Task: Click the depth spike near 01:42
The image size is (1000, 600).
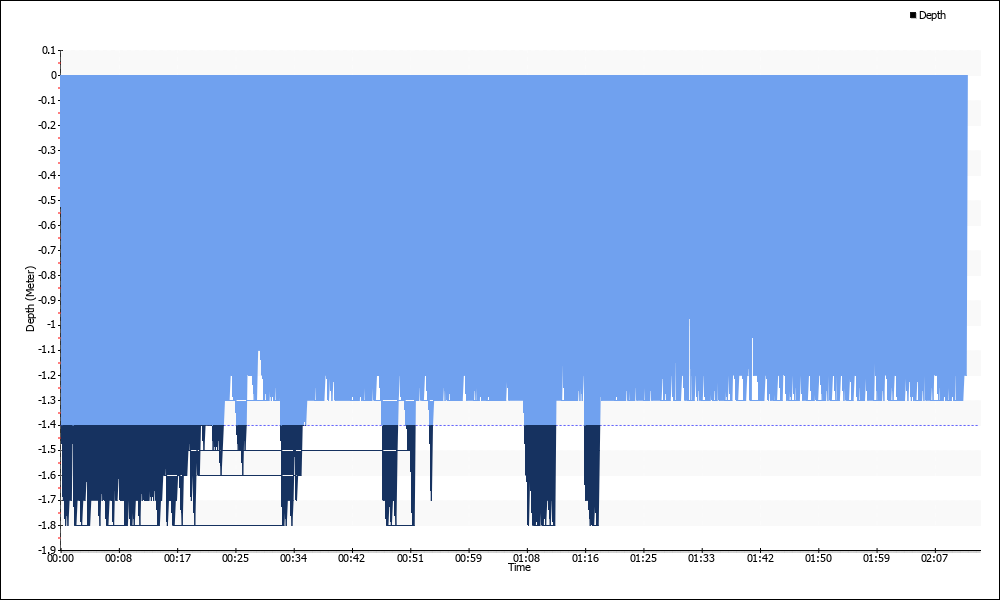Action: 753,369
